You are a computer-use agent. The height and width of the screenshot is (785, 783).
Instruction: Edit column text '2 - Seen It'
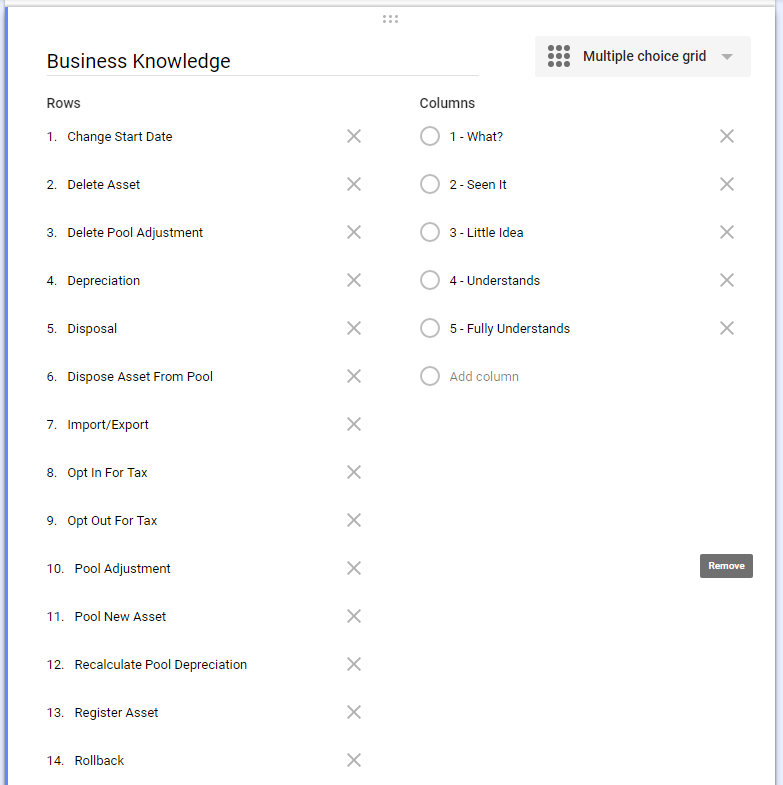[478, 185]
